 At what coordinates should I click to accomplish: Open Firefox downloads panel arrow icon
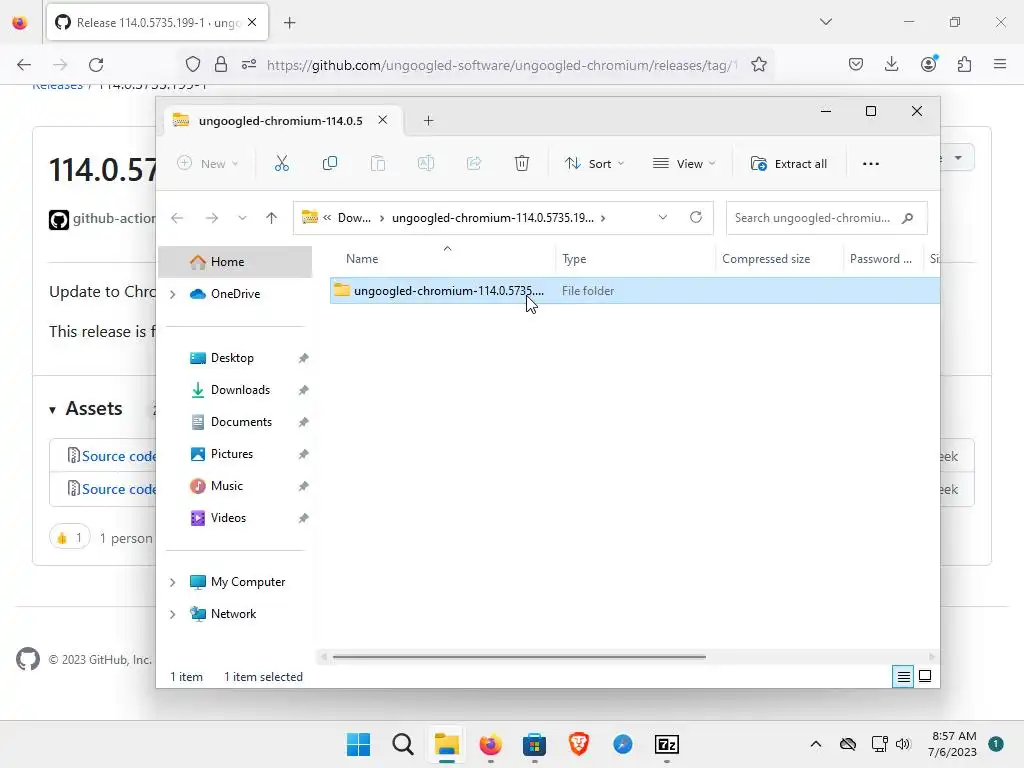[891, 64]
